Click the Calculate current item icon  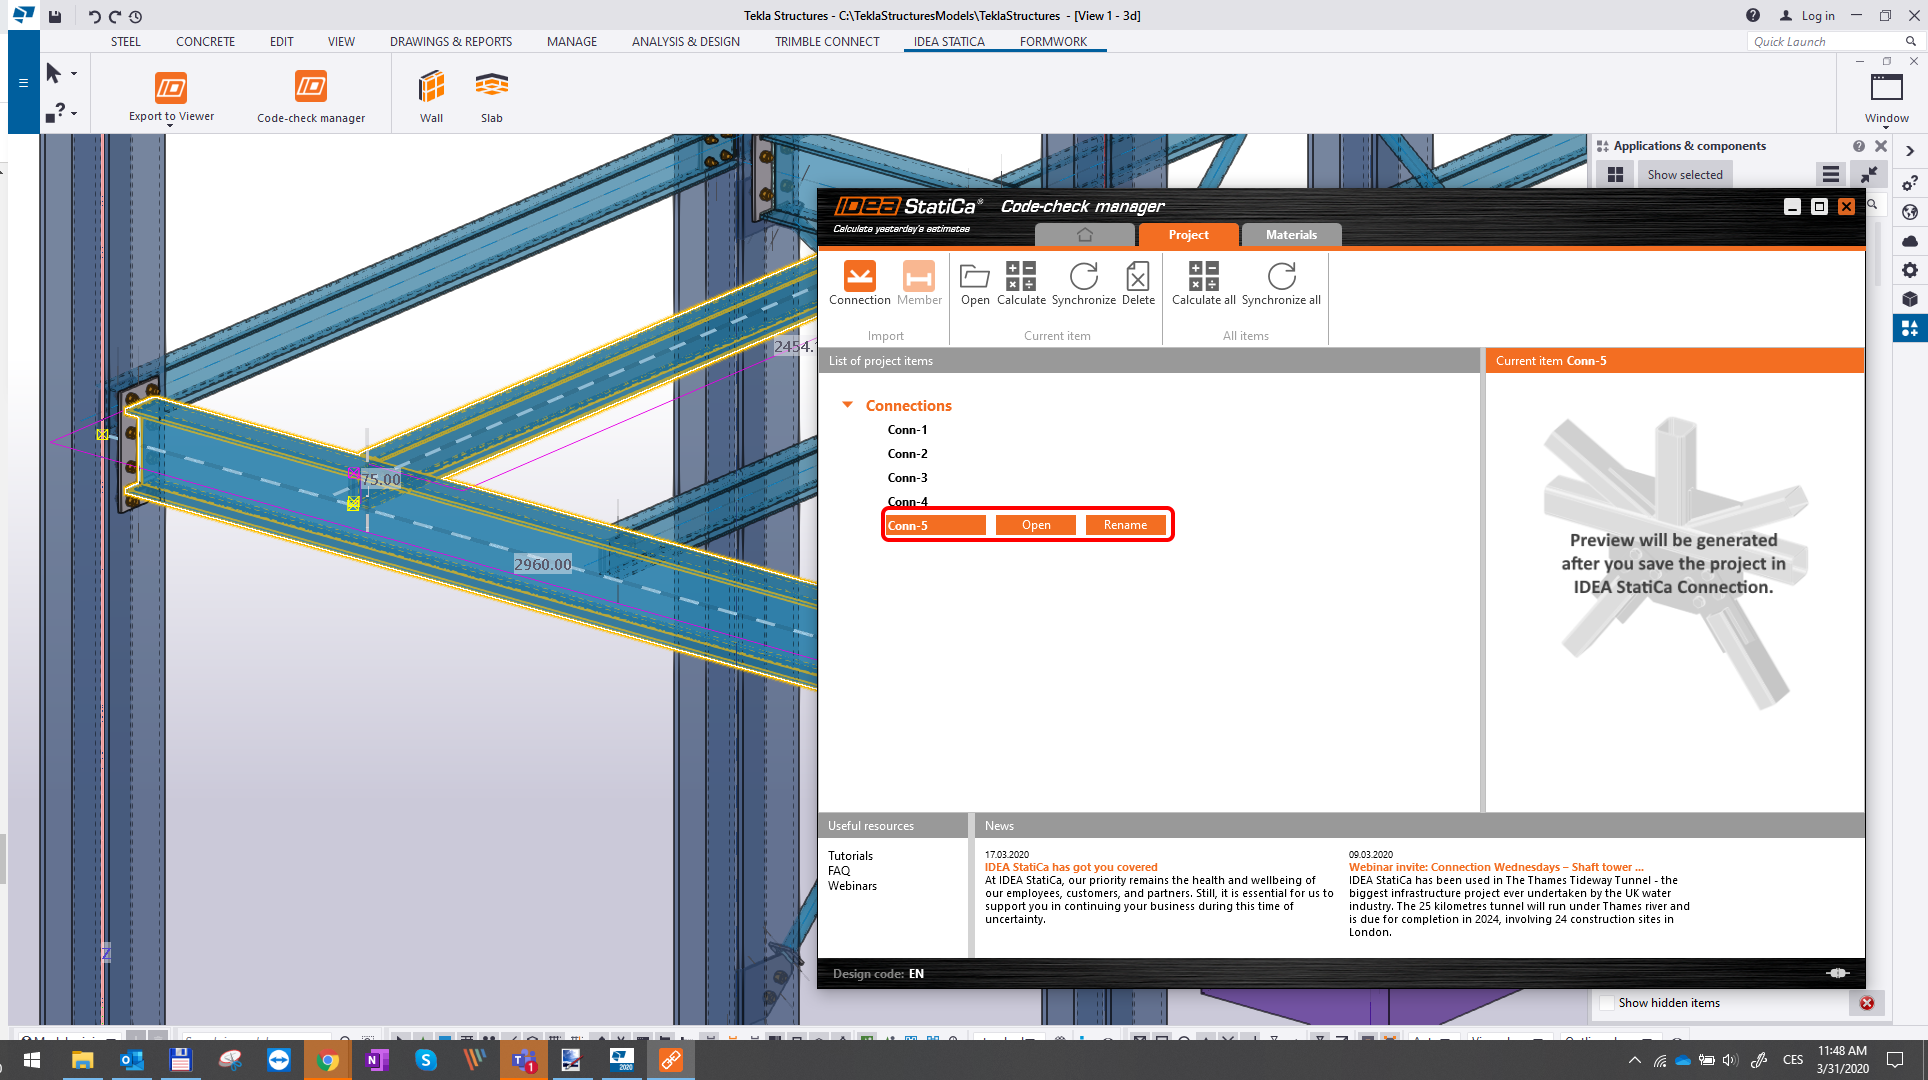pos(1021,277)
